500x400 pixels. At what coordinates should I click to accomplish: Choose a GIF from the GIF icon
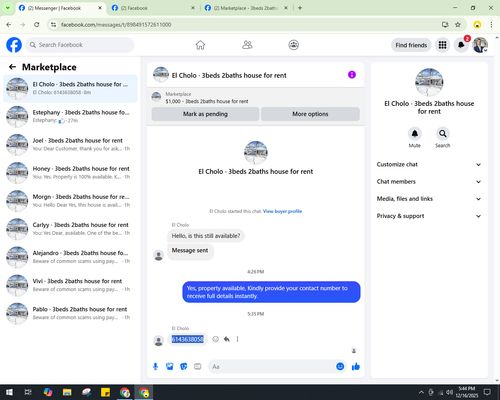tap(198, 367)
